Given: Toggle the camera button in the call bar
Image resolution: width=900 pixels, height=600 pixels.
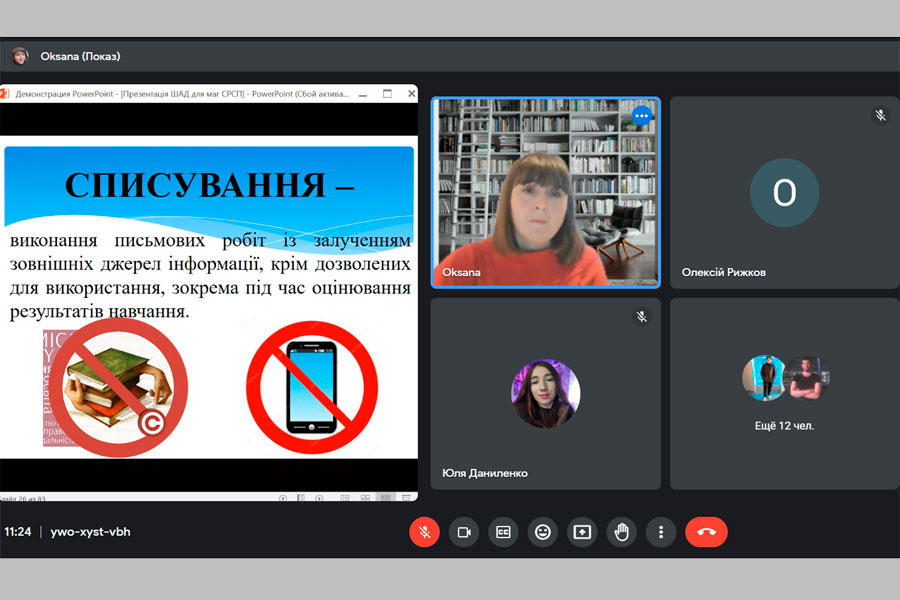Looking at the screenshot, I should tap(464, 532).
